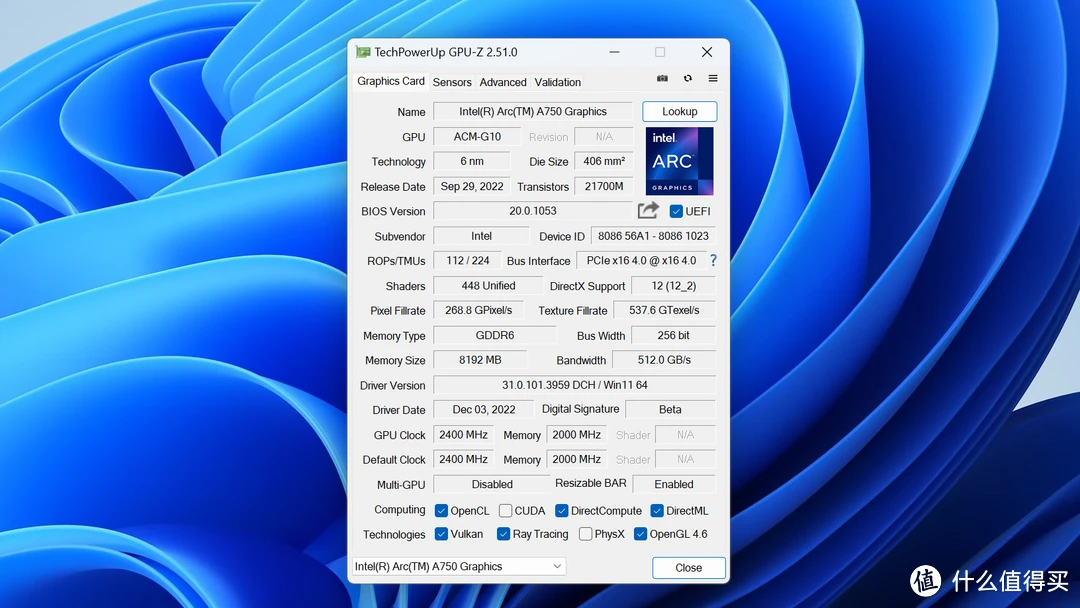Switch to the Sensors tab
The height and width of the screenshot is (608, 1080).
pyautogui.click(x=452, y=82)
